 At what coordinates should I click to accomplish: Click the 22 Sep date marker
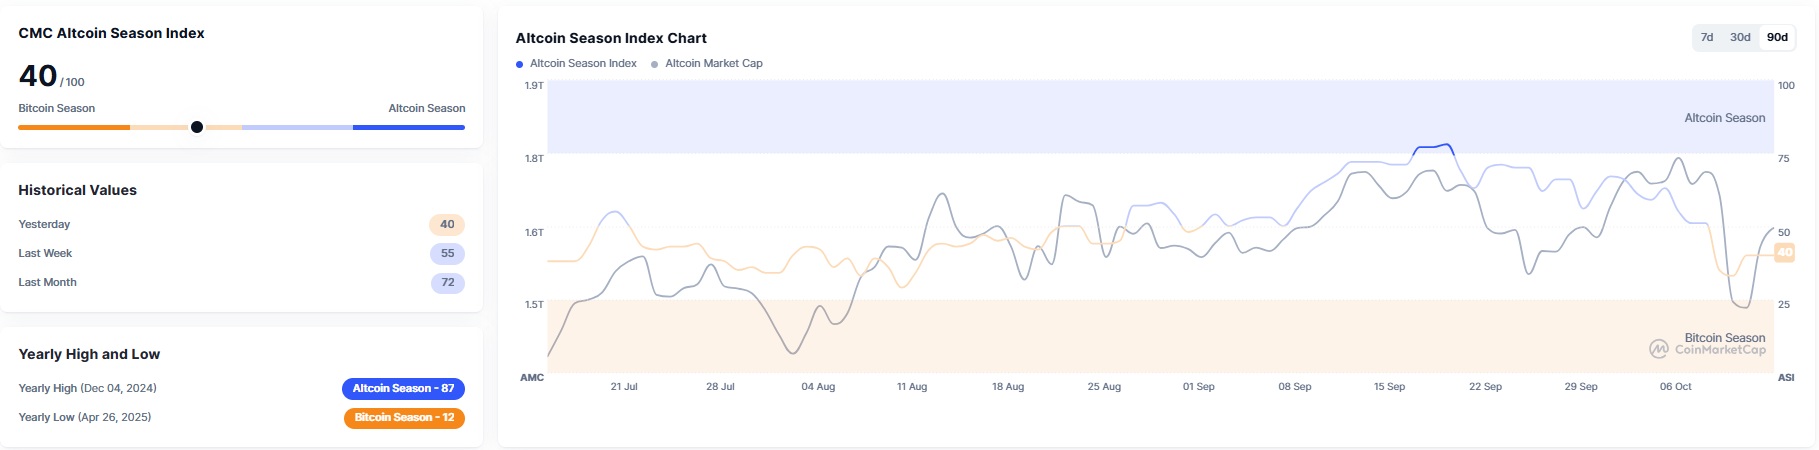click(1485, 387)
